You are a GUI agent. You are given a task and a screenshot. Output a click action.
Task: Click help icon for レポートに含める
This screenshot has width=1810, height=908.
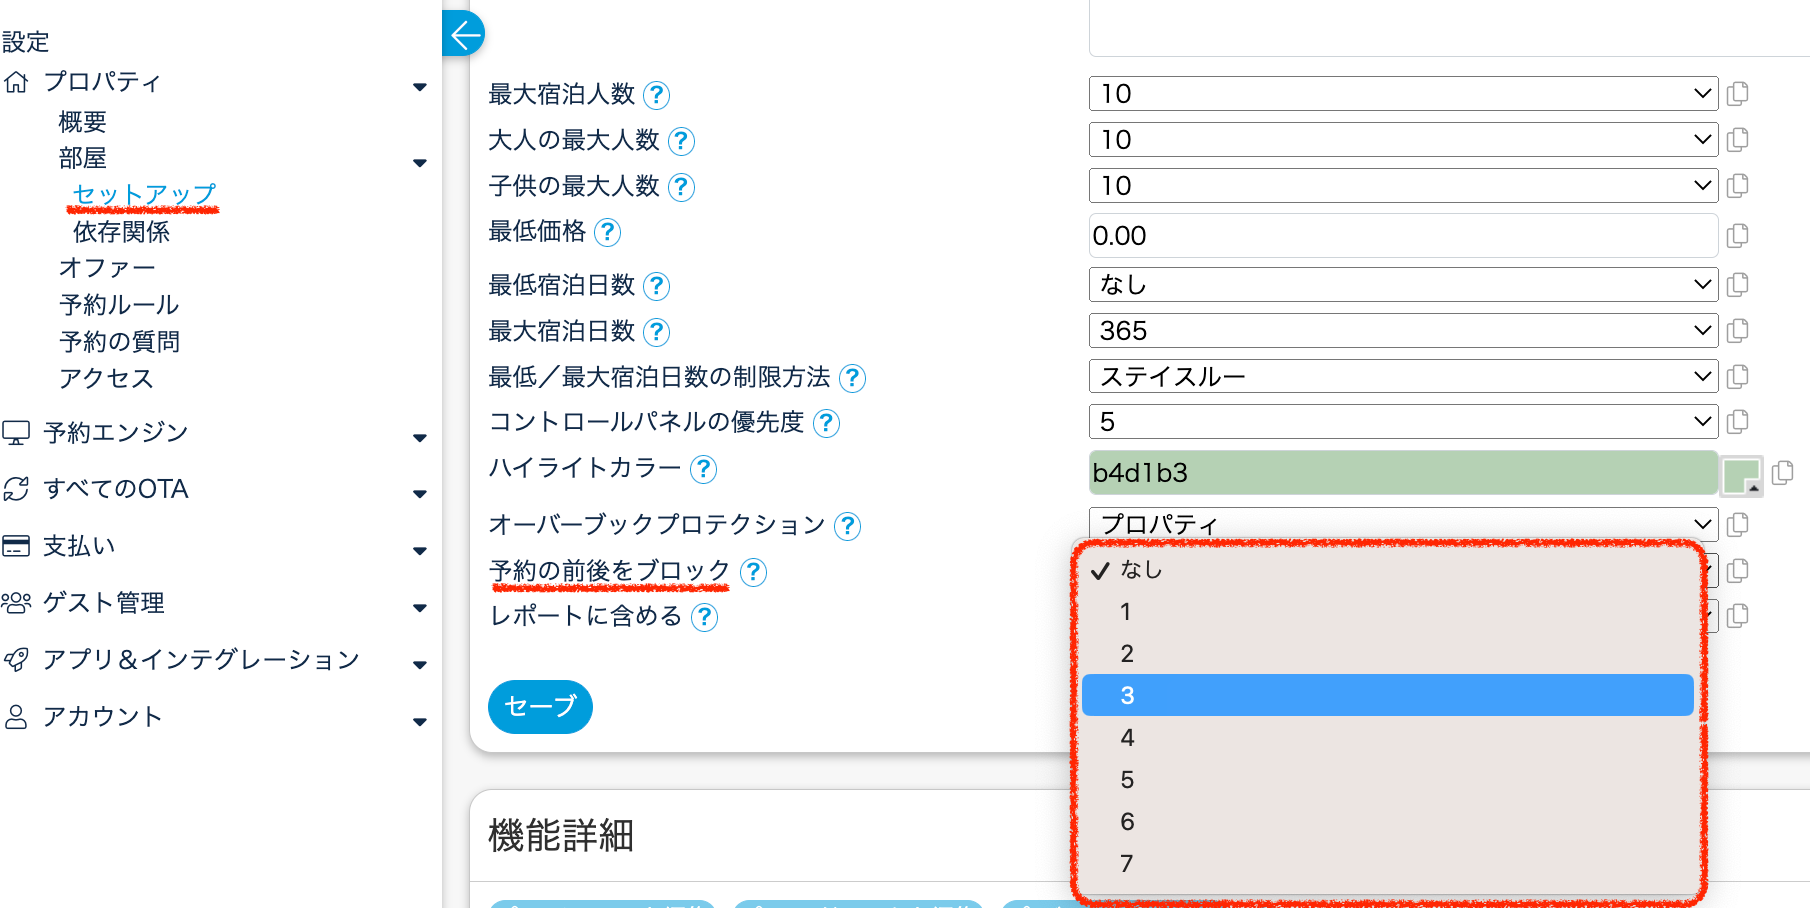(x=705, y=617)
